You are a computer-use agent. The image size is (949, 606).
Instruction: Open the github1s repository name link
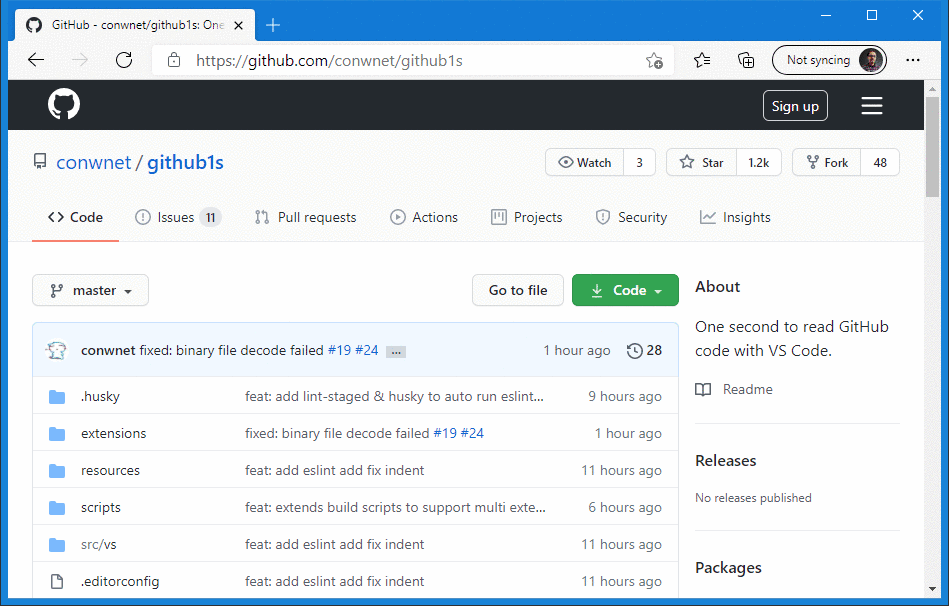coord(185,162)
